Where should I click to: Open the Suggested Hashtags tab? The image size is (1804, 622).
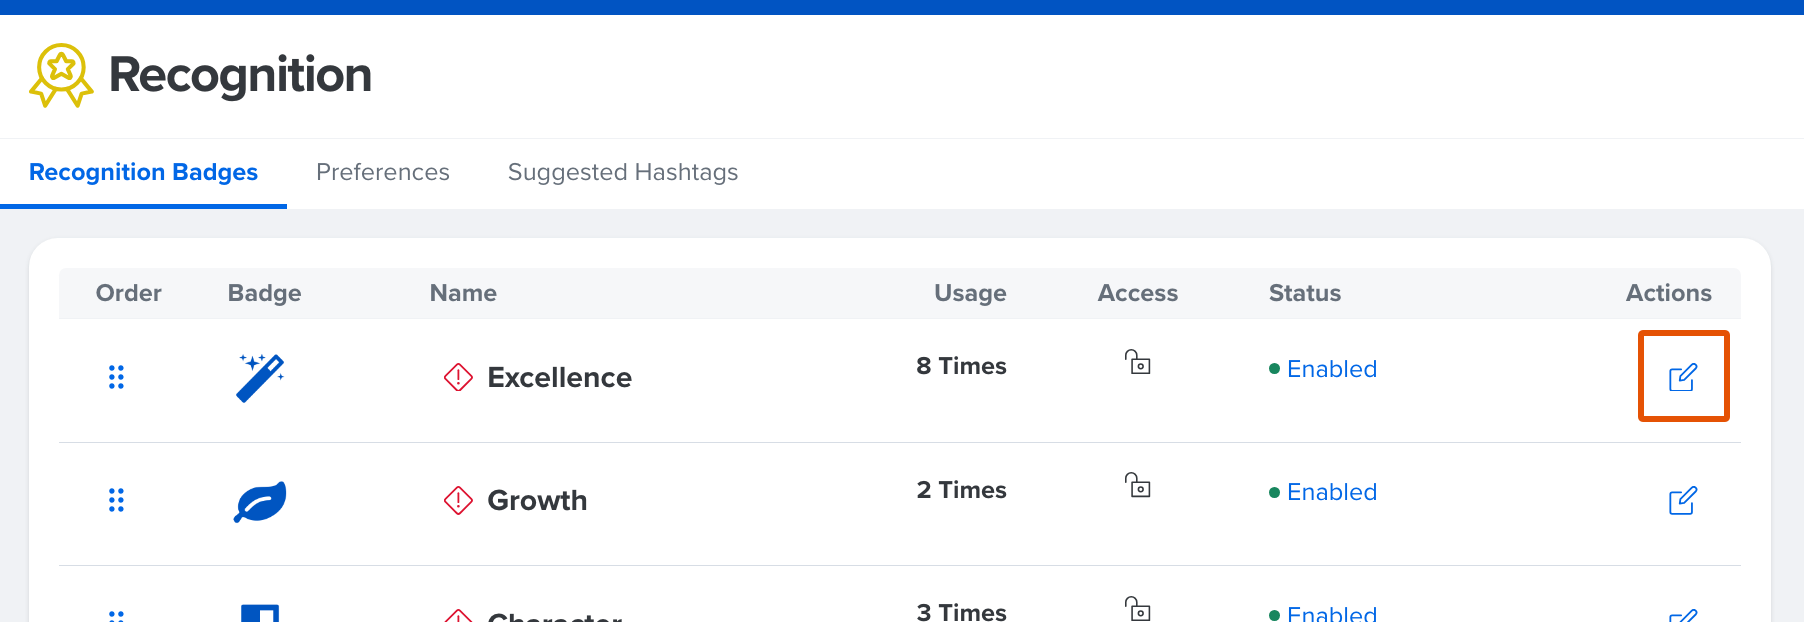pos(622,172)
